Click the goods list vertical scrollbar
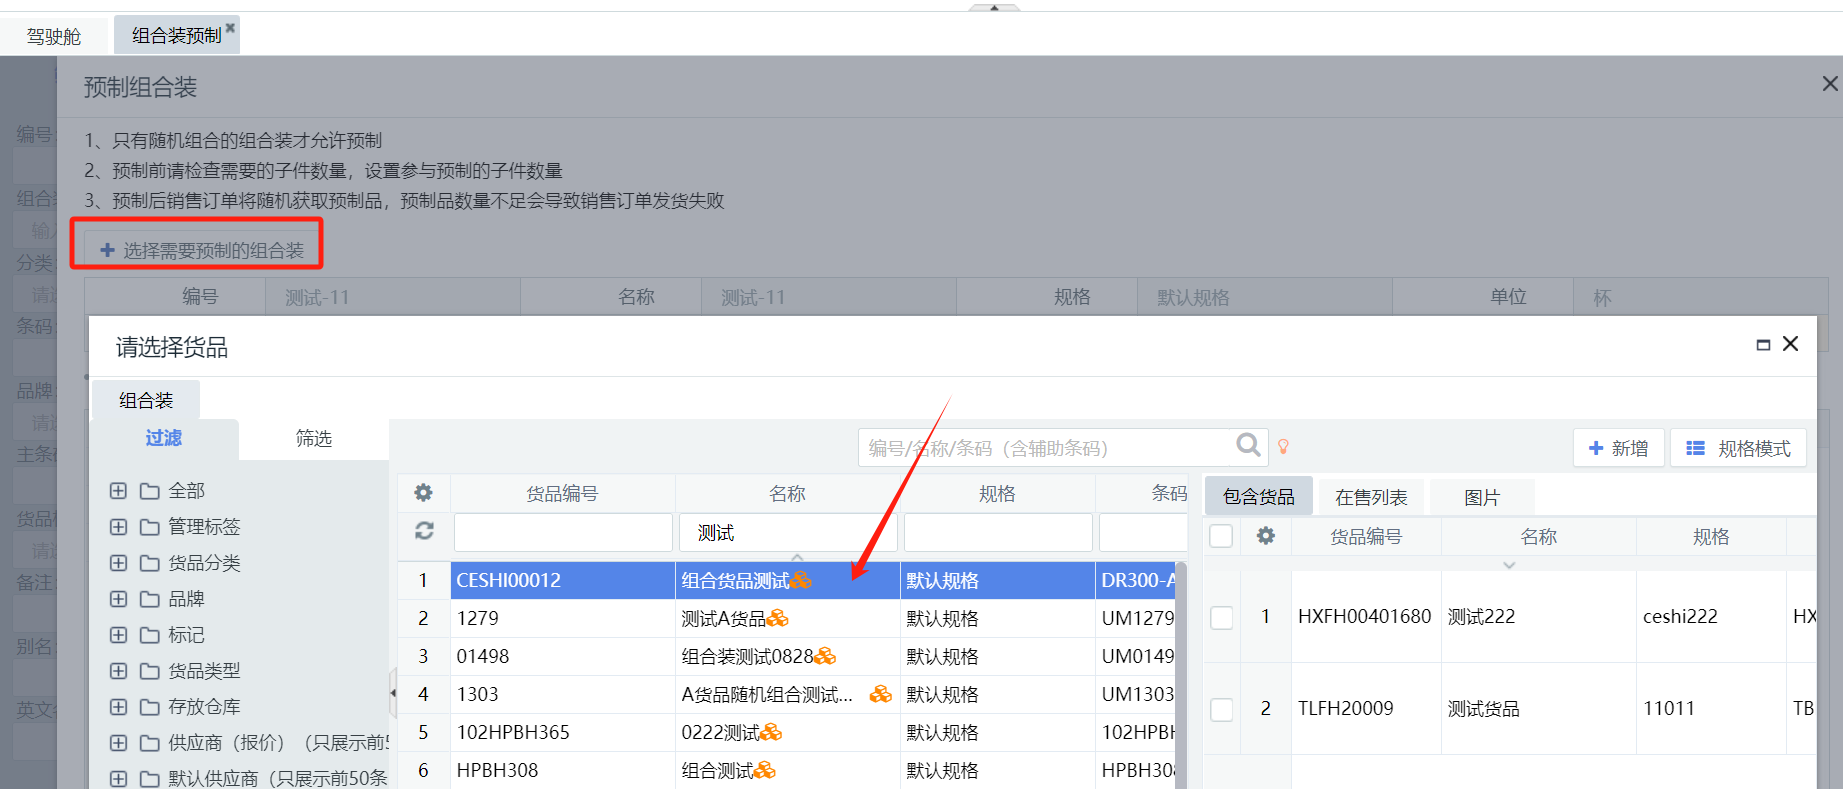The height and width of the screenshot is (789, 1843). [1181, 680]
